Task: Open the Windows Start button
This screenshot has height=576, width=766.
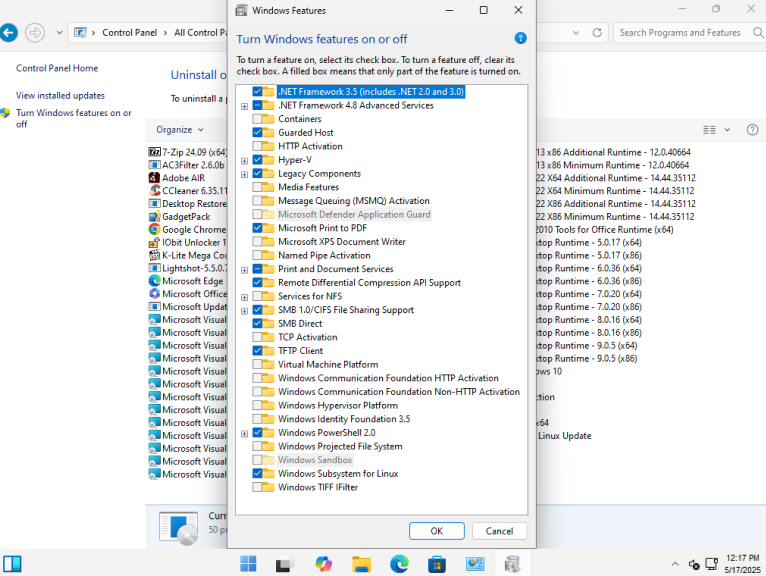Action: click(x=248, y=564)
